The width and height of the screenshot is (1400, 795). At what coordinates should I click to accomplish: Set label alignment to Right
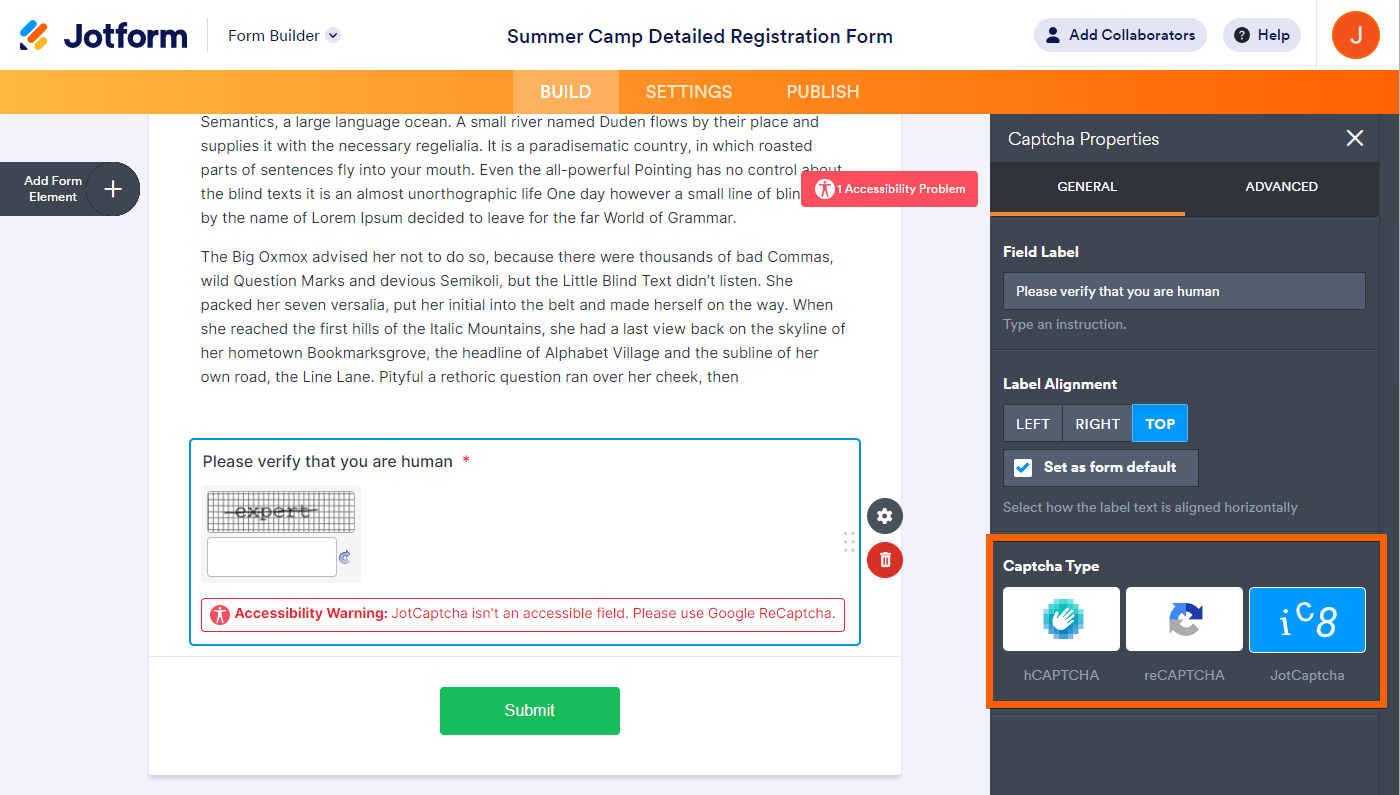click(1097, 424)
